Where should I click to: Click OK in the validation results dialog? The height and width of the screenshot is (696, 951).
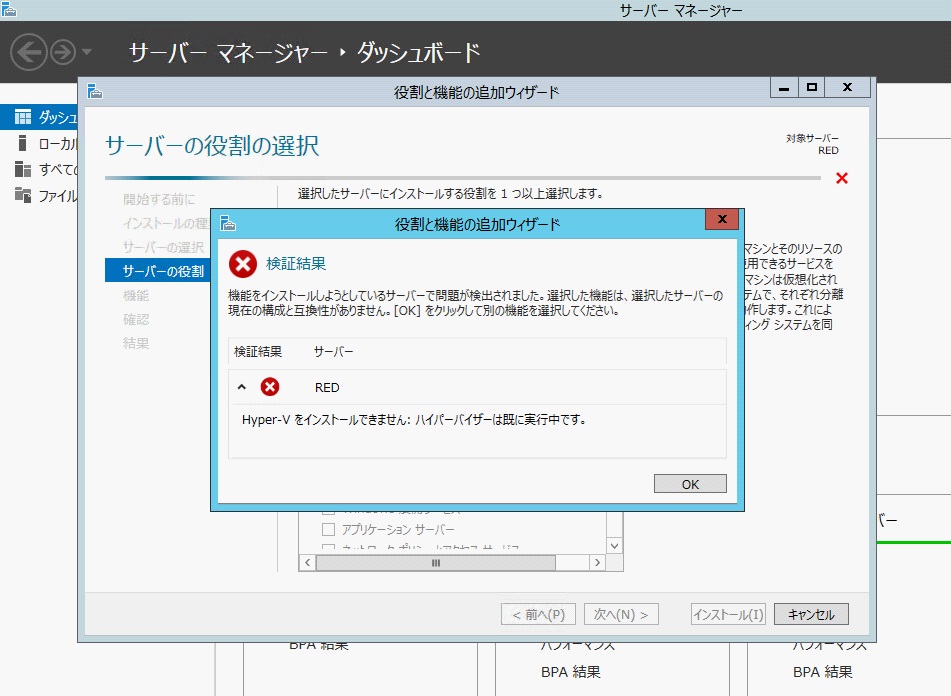[x=690, y=484]
